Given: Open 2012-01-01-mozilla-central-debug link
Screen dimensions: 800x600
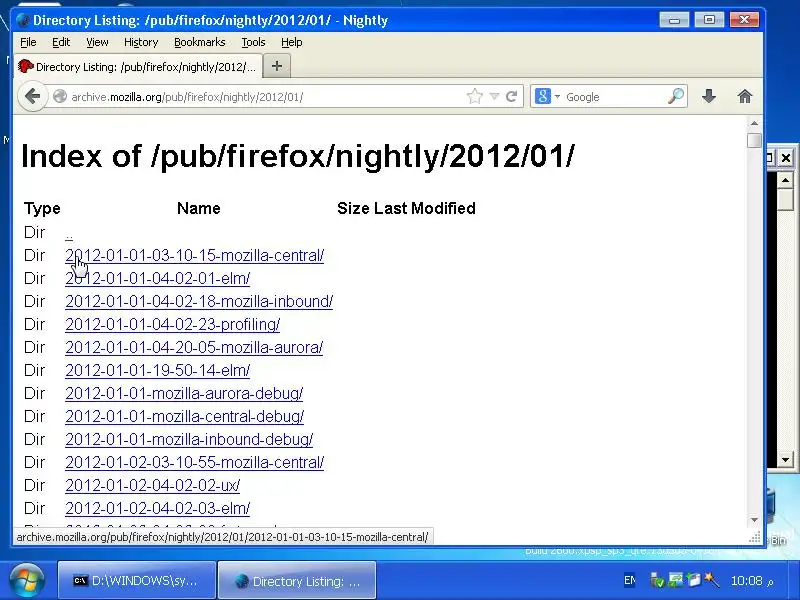Looking at the screenshot, I should [x=185, y=416].
